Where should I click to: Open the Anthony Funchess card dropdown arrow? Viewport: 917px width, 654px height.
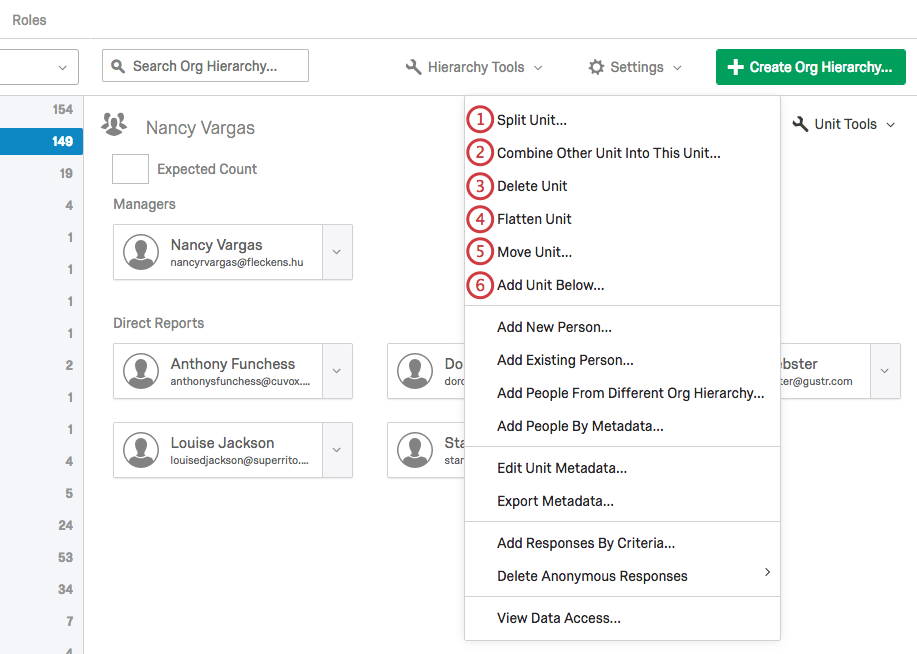[337, 372]
